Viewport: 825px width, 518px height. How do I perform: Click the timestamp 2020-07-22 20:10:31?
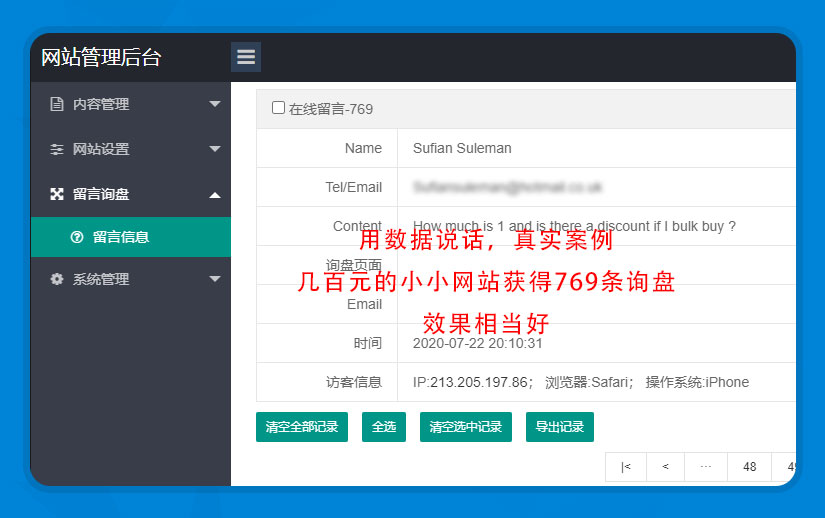coord(477,343)
